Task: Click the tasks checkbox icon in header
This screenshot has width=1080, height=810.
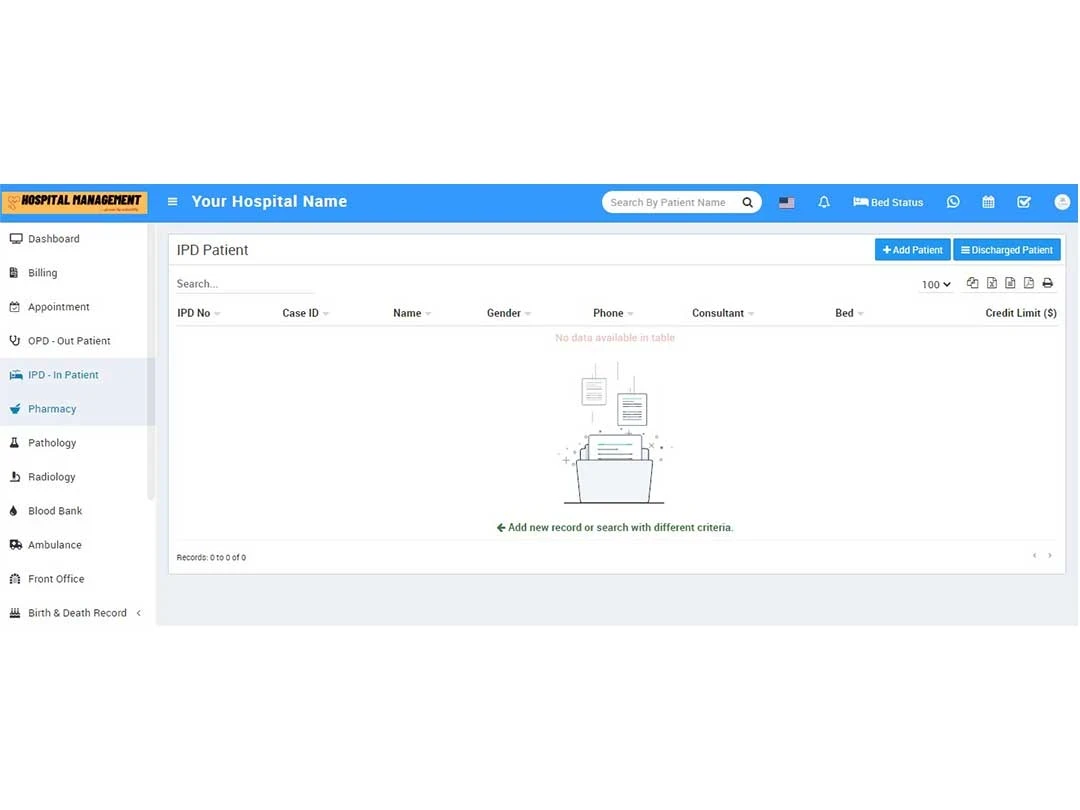Action: tap(1023, 202)
